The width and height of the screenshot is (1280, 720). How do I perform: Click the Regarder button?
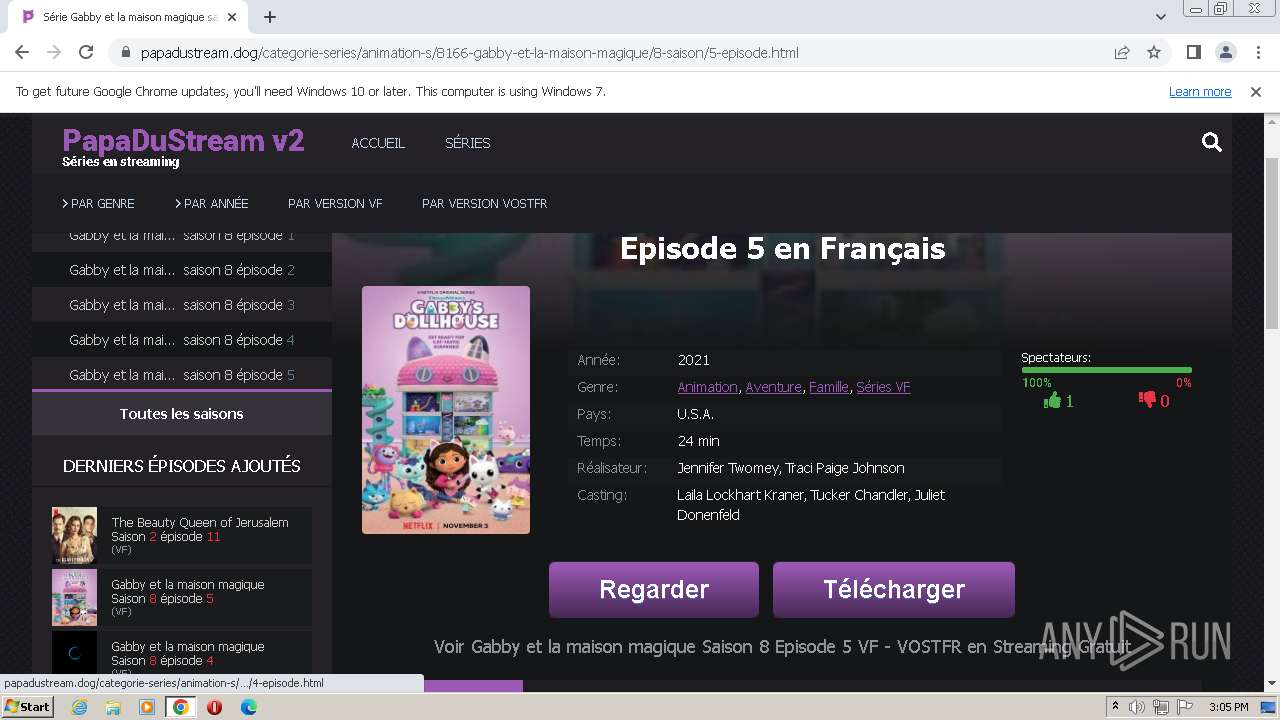point(654,589)
